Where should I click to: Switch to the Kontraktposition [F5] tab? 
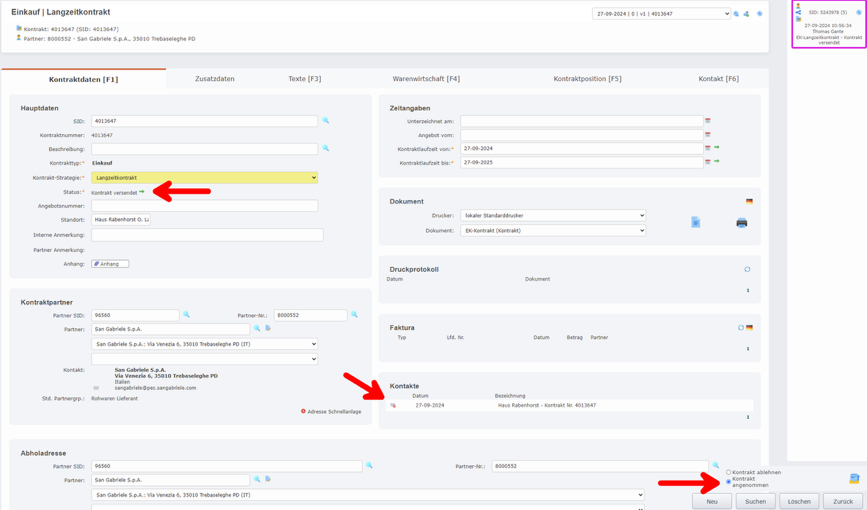[x=587, y=79]
